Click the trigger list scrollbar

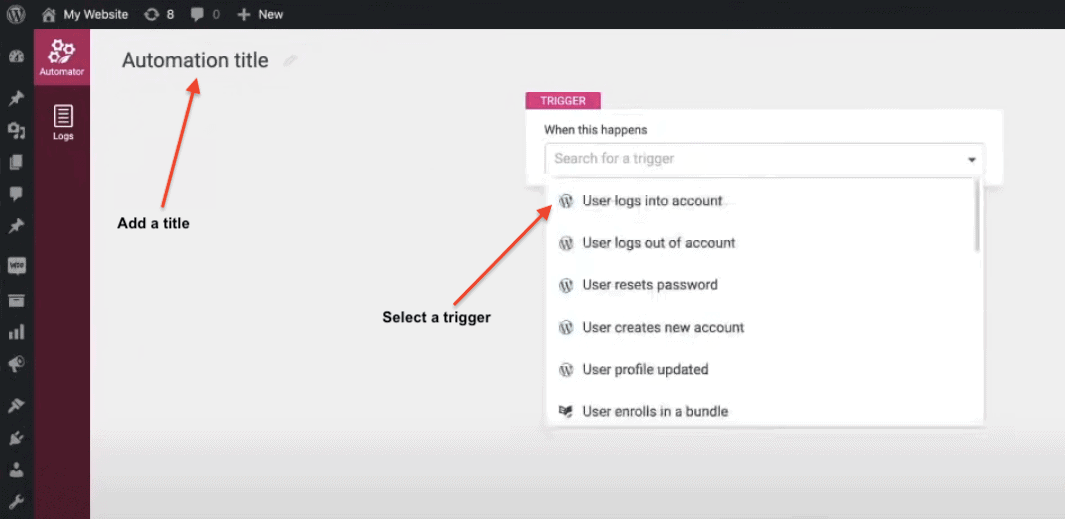[977, 216]
